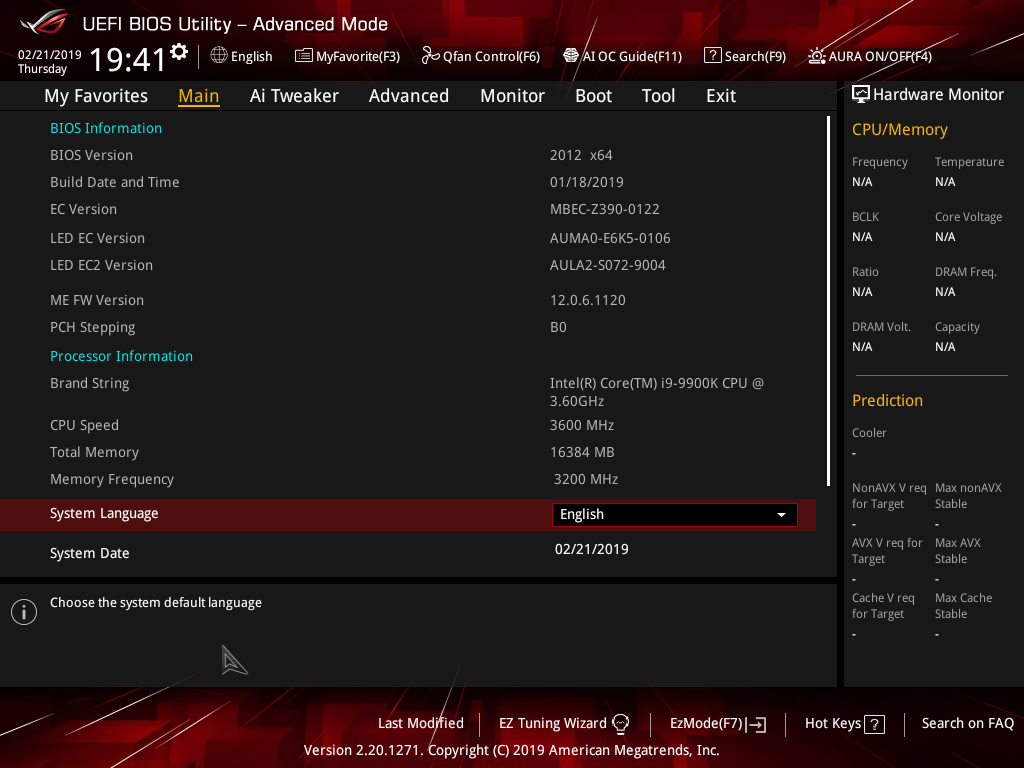
Task: Click the CPU Speed 3600 MHz value
Action: click(582, 425)
